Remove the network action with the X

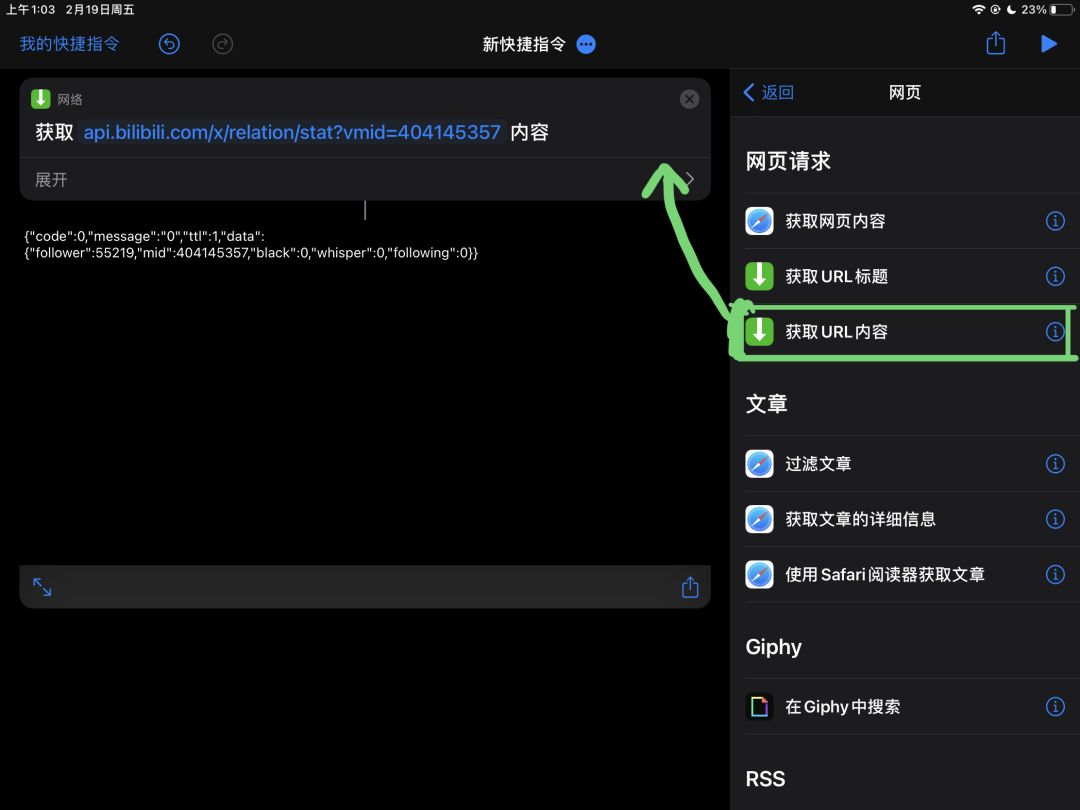point(689,99)
